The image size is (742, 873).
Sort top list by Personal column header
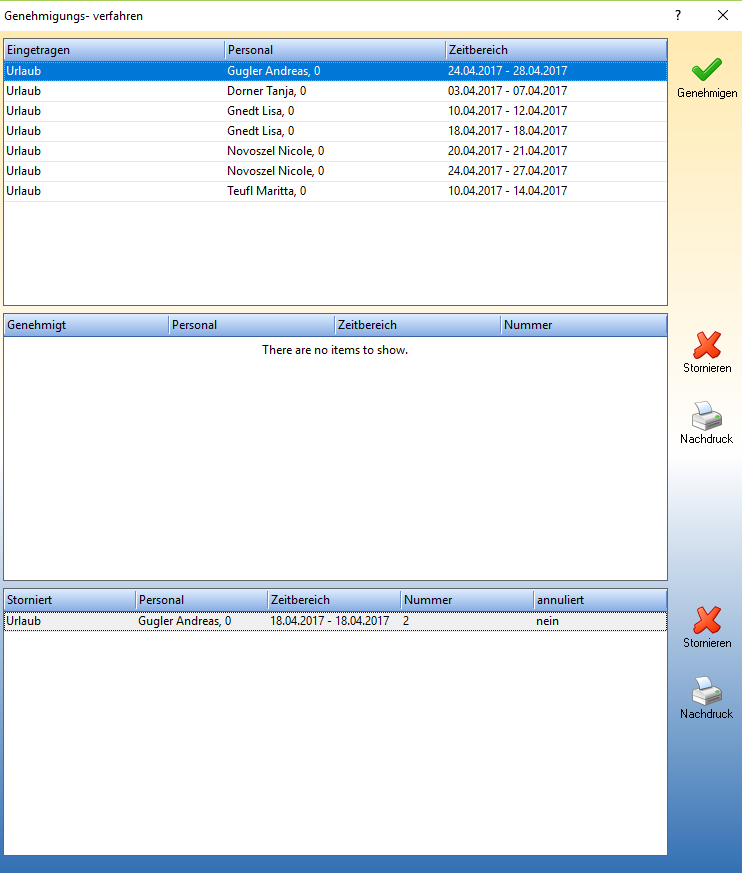335,50
